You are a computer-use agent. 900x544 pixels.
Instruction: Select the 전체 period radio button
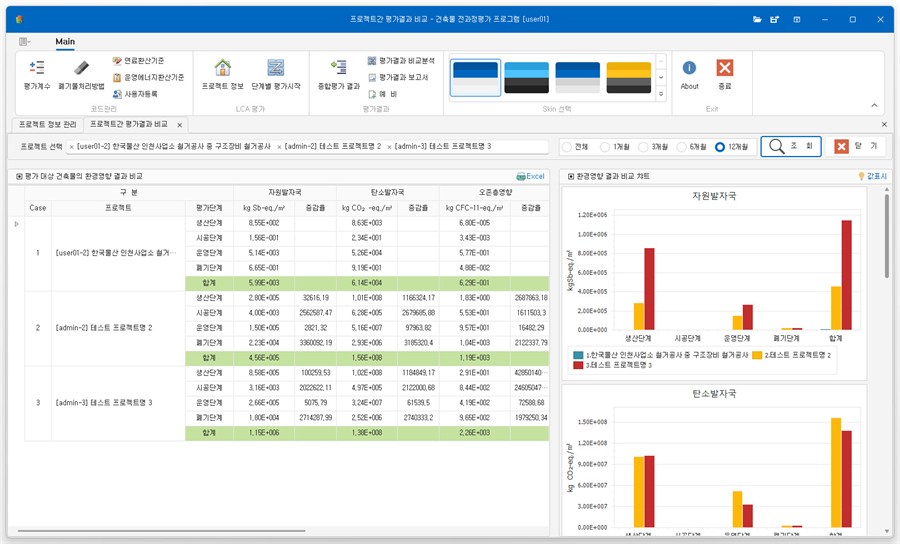click(567, 147)
